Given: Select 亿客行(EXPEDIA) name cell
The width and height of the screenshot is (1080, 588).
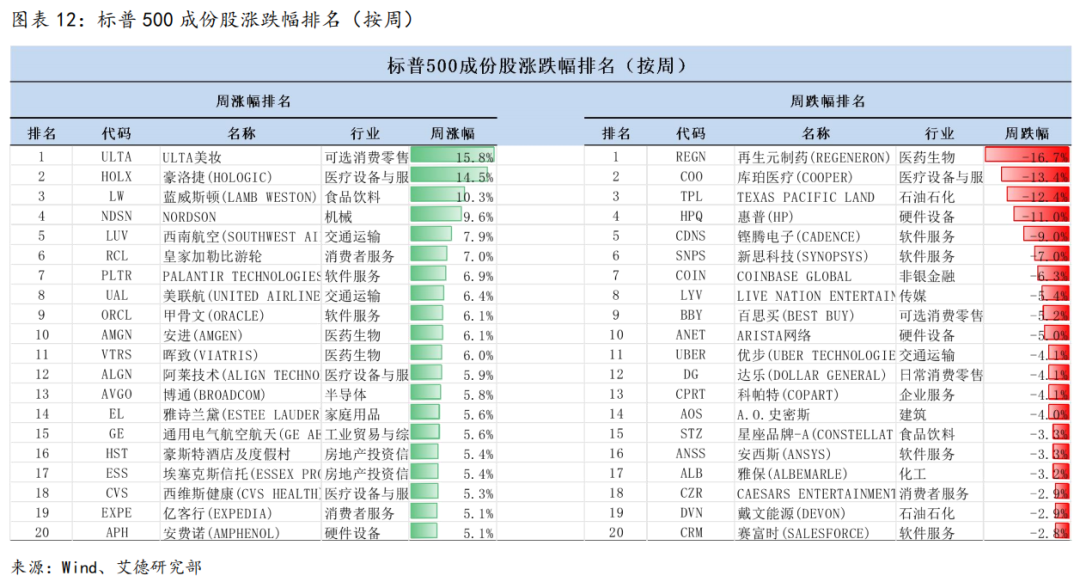Looking at the screenshot, I should click(x=217, y=514).
